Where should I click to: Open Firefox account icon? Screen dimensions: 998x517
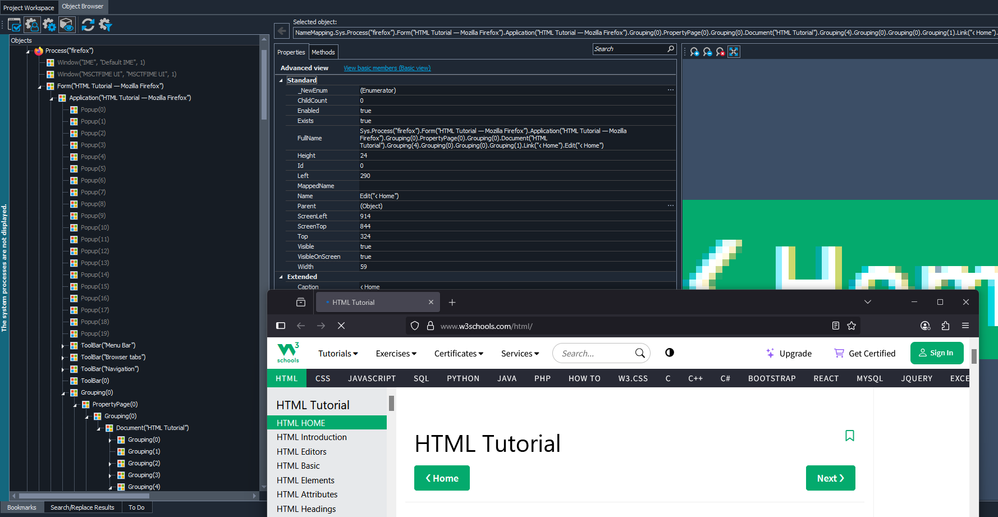coord(925,325)
